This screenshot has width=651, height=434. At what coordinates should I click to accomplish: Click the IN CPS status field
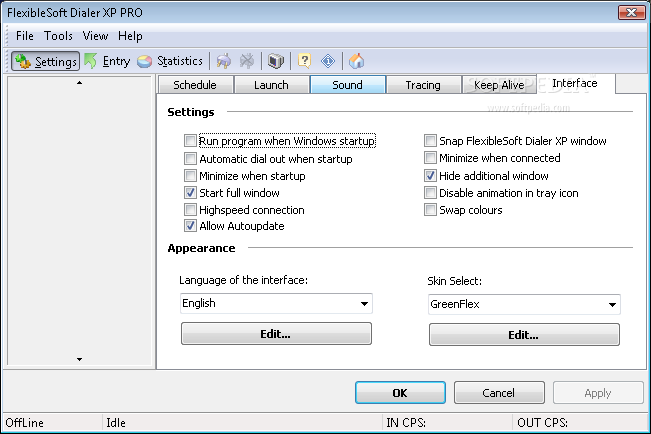click(x=406, y=423)
